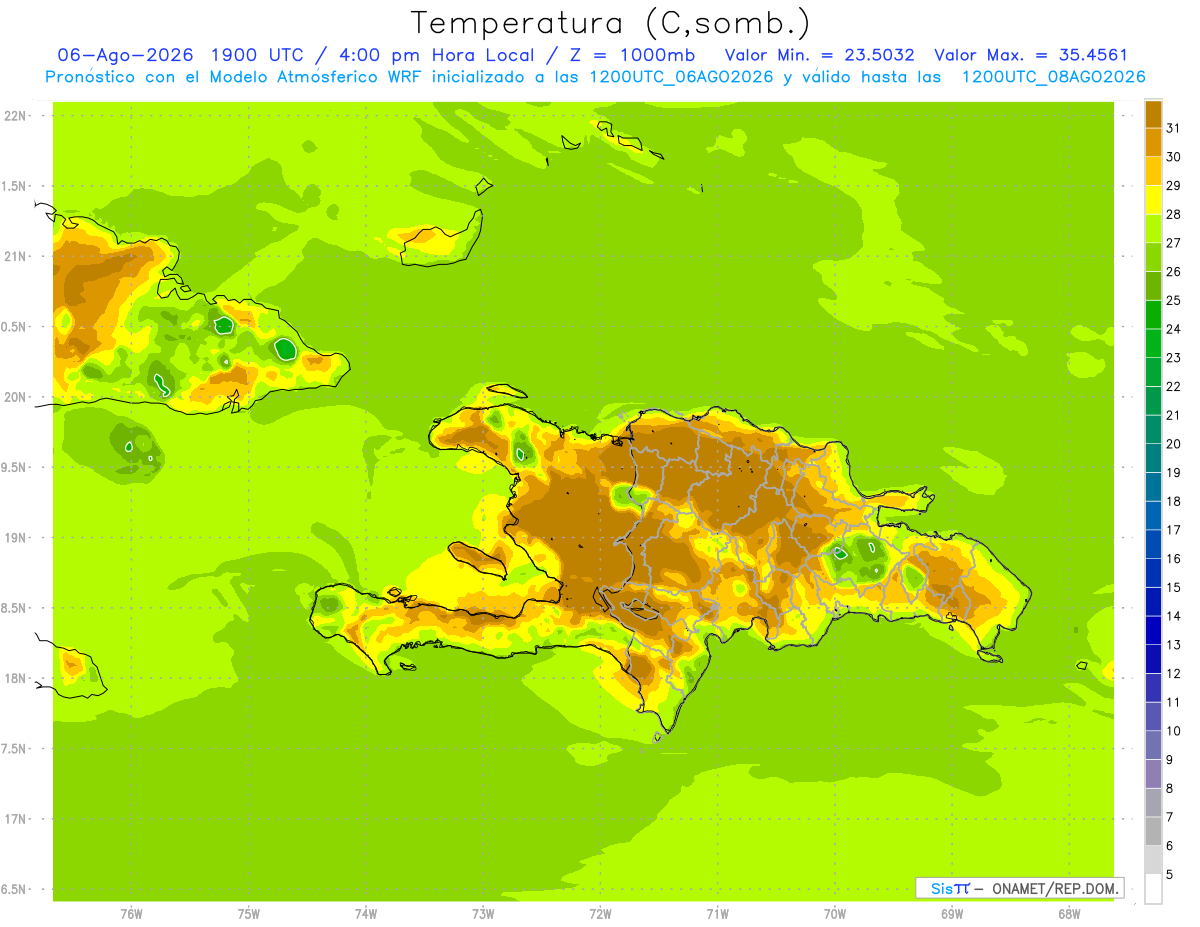
Task: Click the "17N" latitude axis label
Action: pyautogui.click(x=15, y=819)
